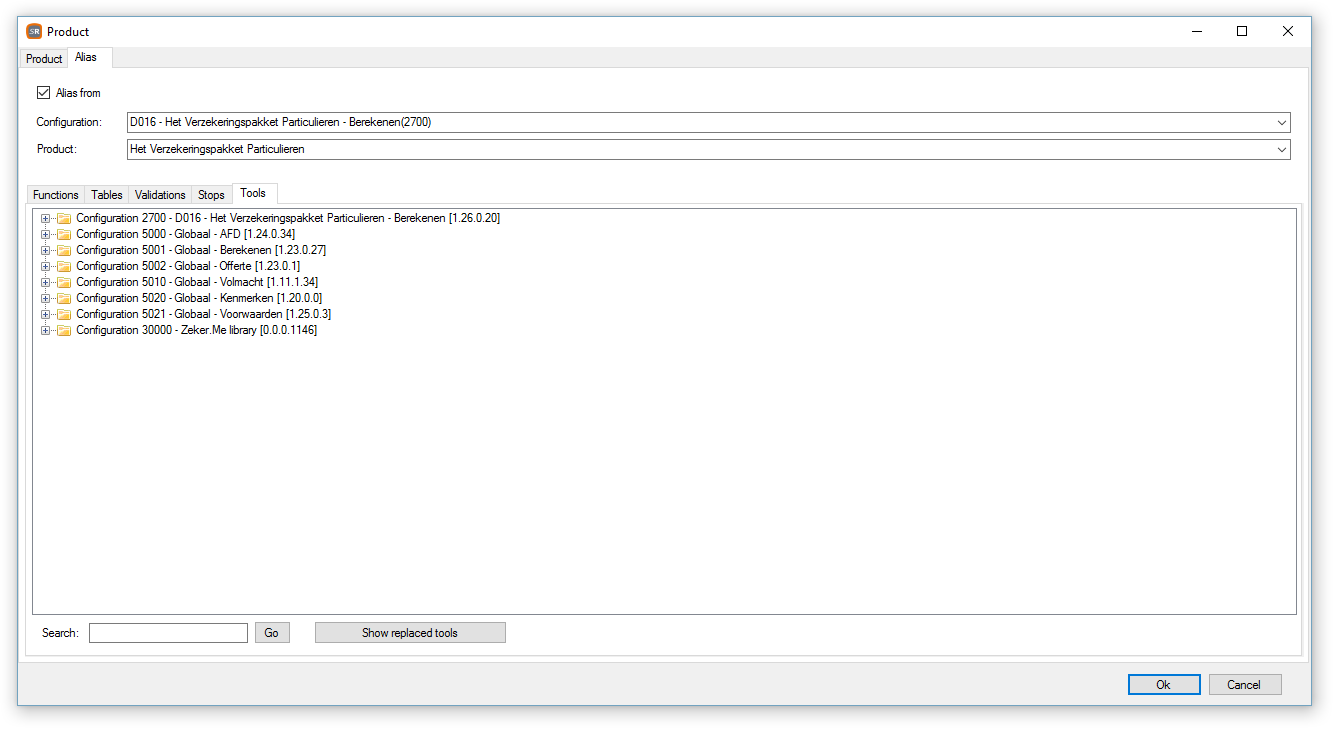
Task: Click folder icon of Configuration 5002 Offerte row
Action: 64,266
